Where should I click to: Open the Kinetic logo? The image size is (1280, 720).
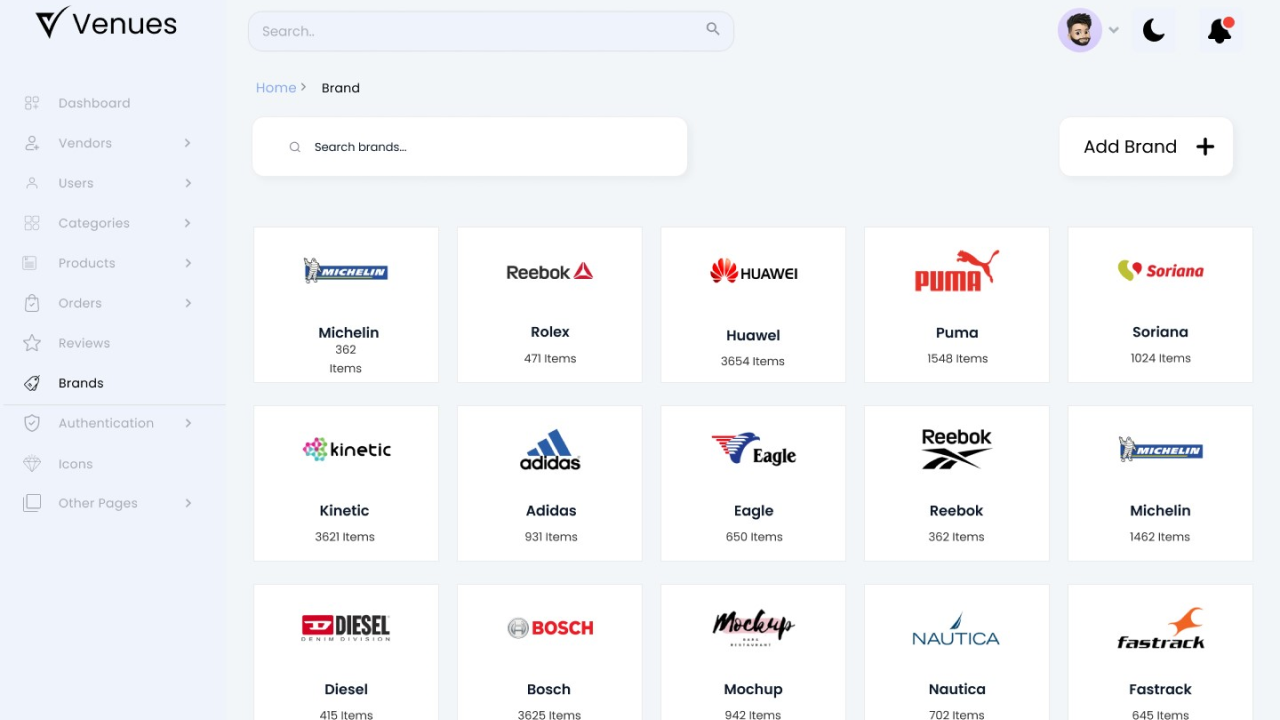346,449
